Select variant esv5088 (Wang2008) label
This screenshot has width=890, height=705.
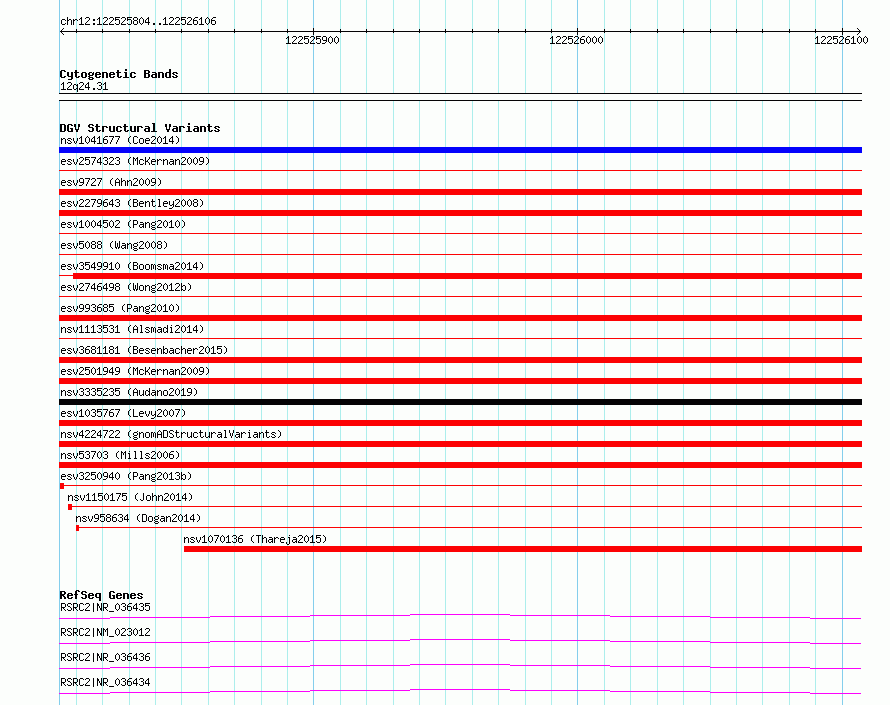114,245
